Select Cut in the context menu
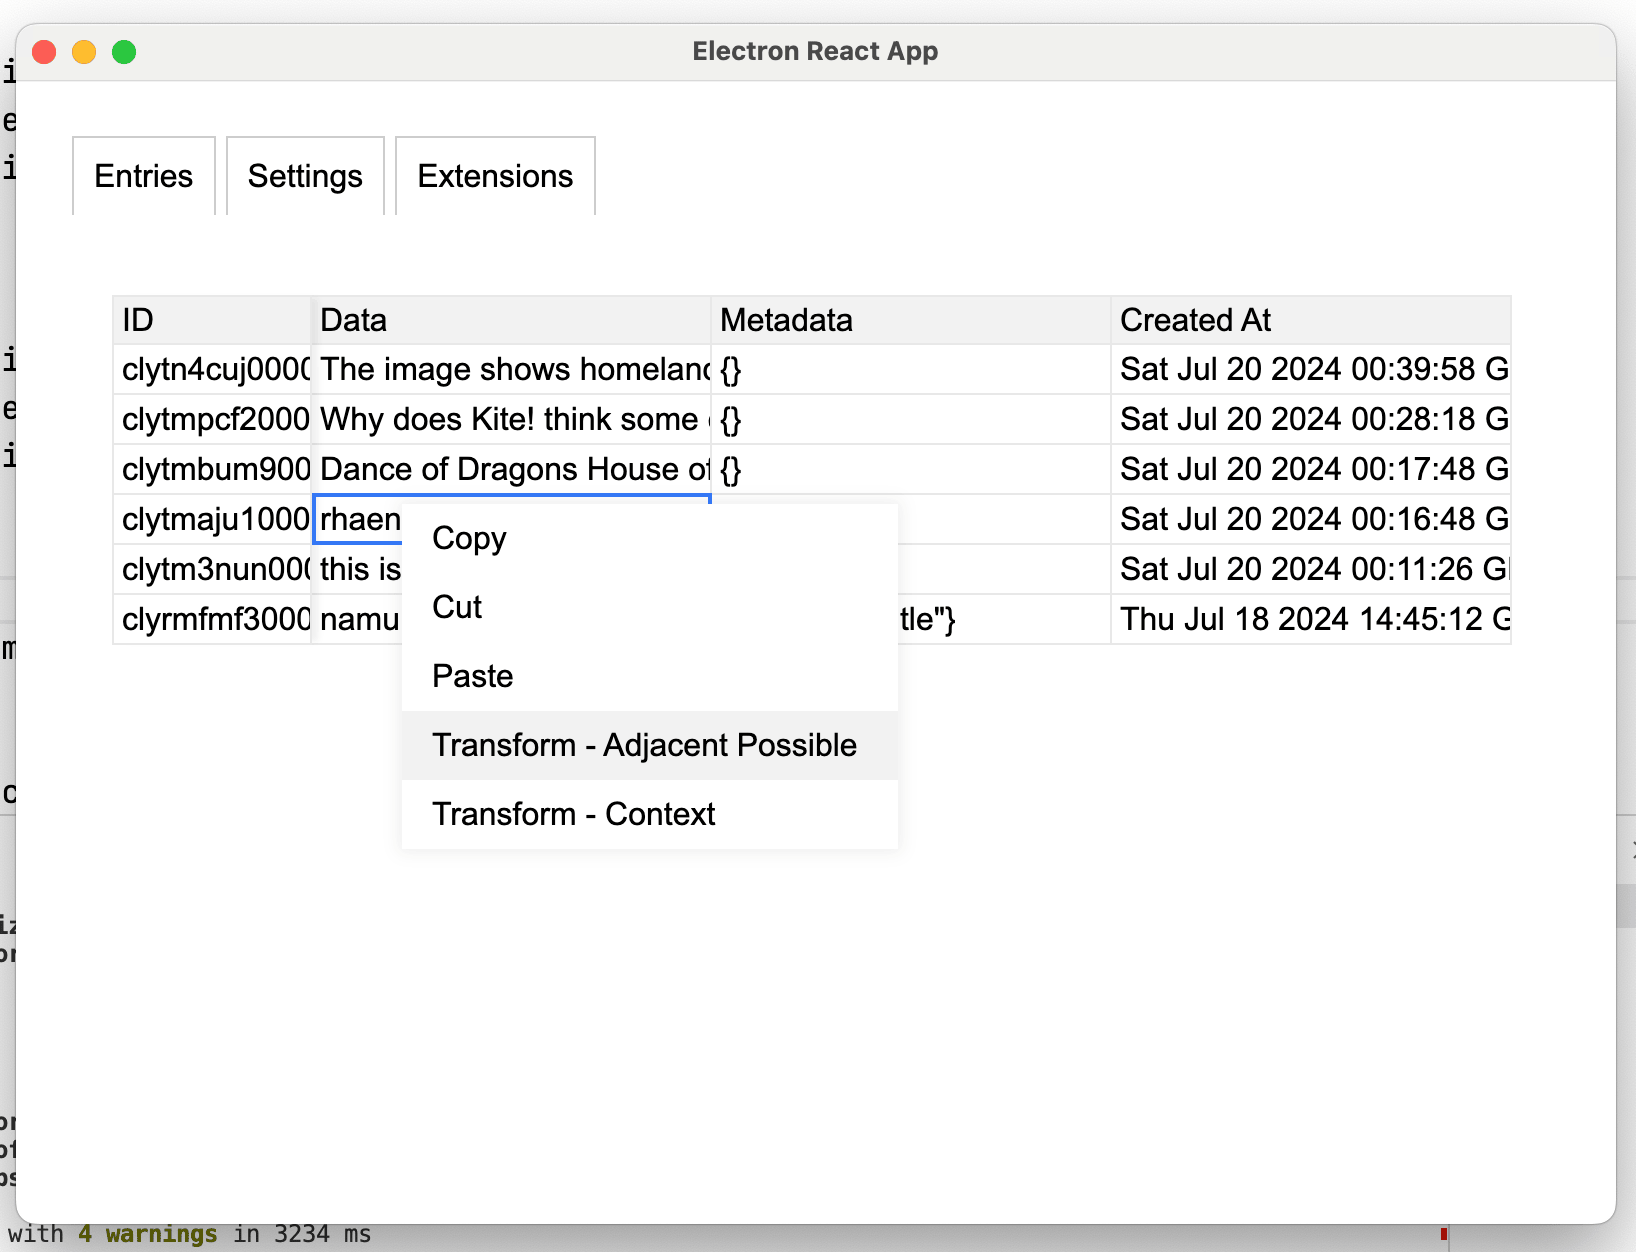 [457, 607]
